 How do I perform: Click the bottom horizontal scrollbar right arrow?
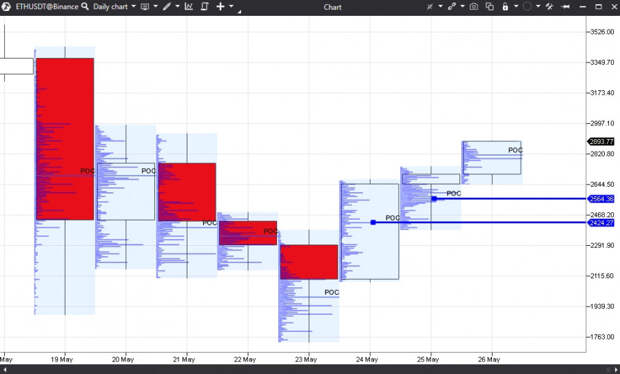tap(616, 370)
